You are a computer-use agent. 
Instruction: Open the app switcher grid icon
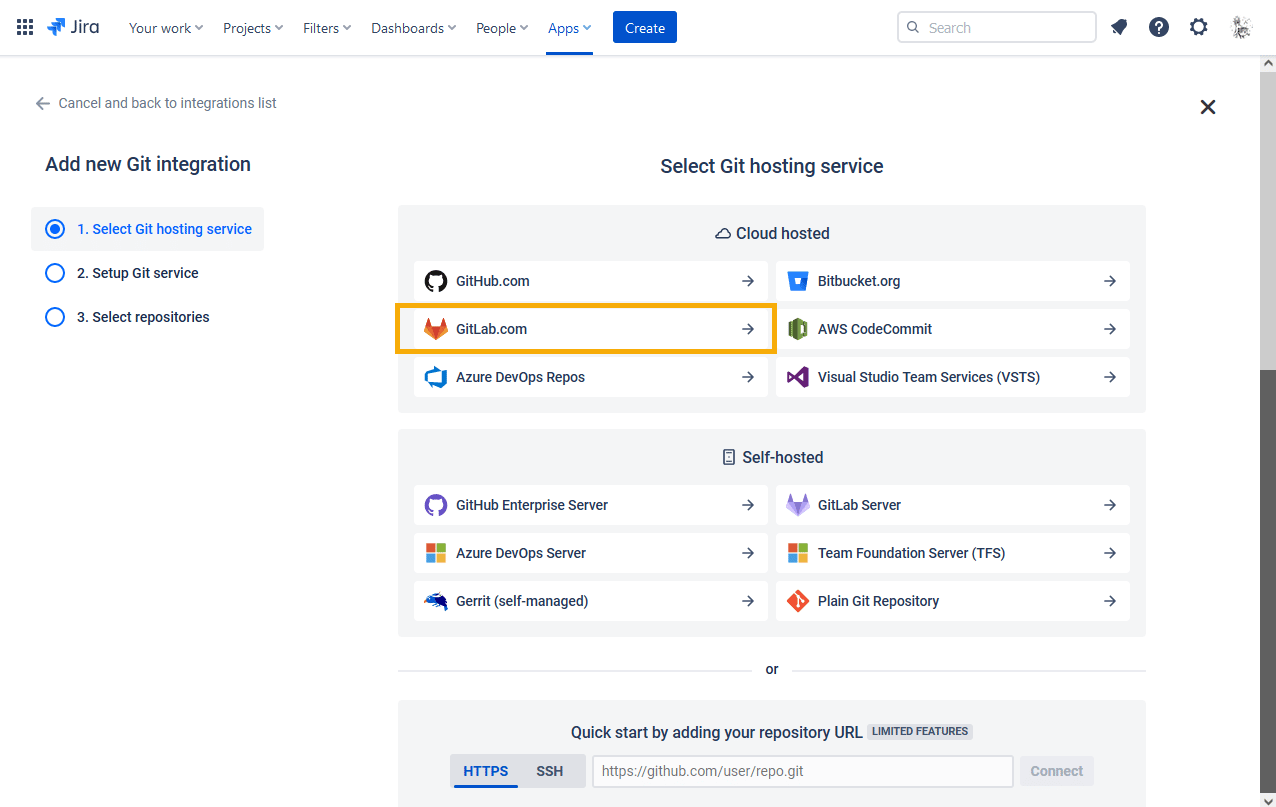pos(25,27)
